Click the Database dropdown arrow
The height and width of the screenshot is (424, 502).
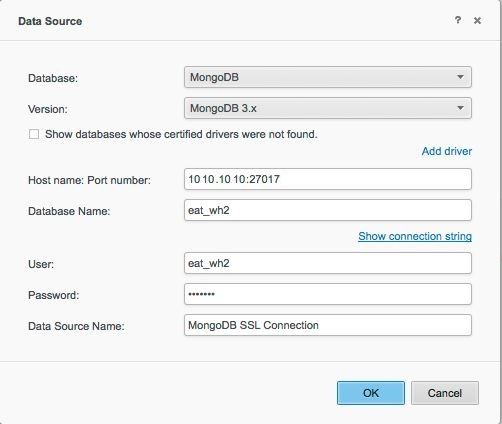coord(460,77)
